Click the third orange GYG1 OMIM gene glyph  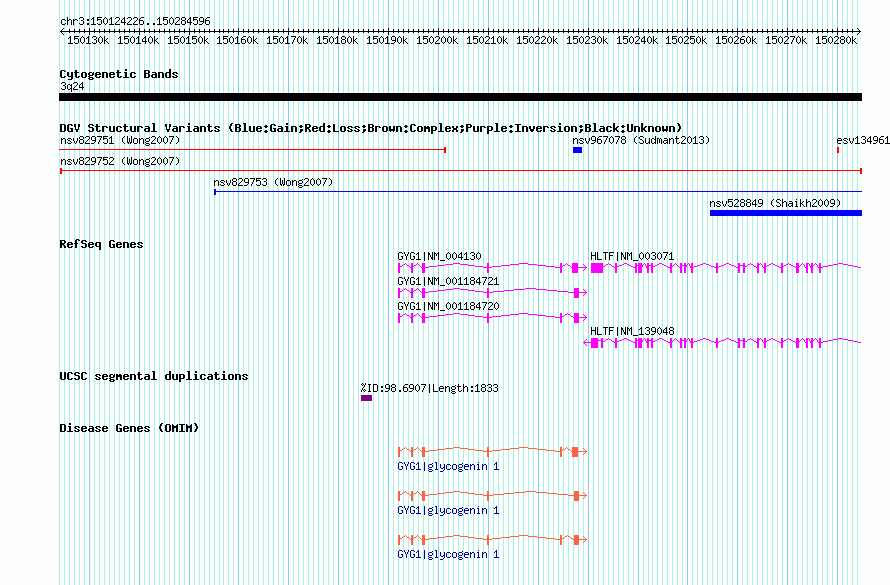click(492, 540)
